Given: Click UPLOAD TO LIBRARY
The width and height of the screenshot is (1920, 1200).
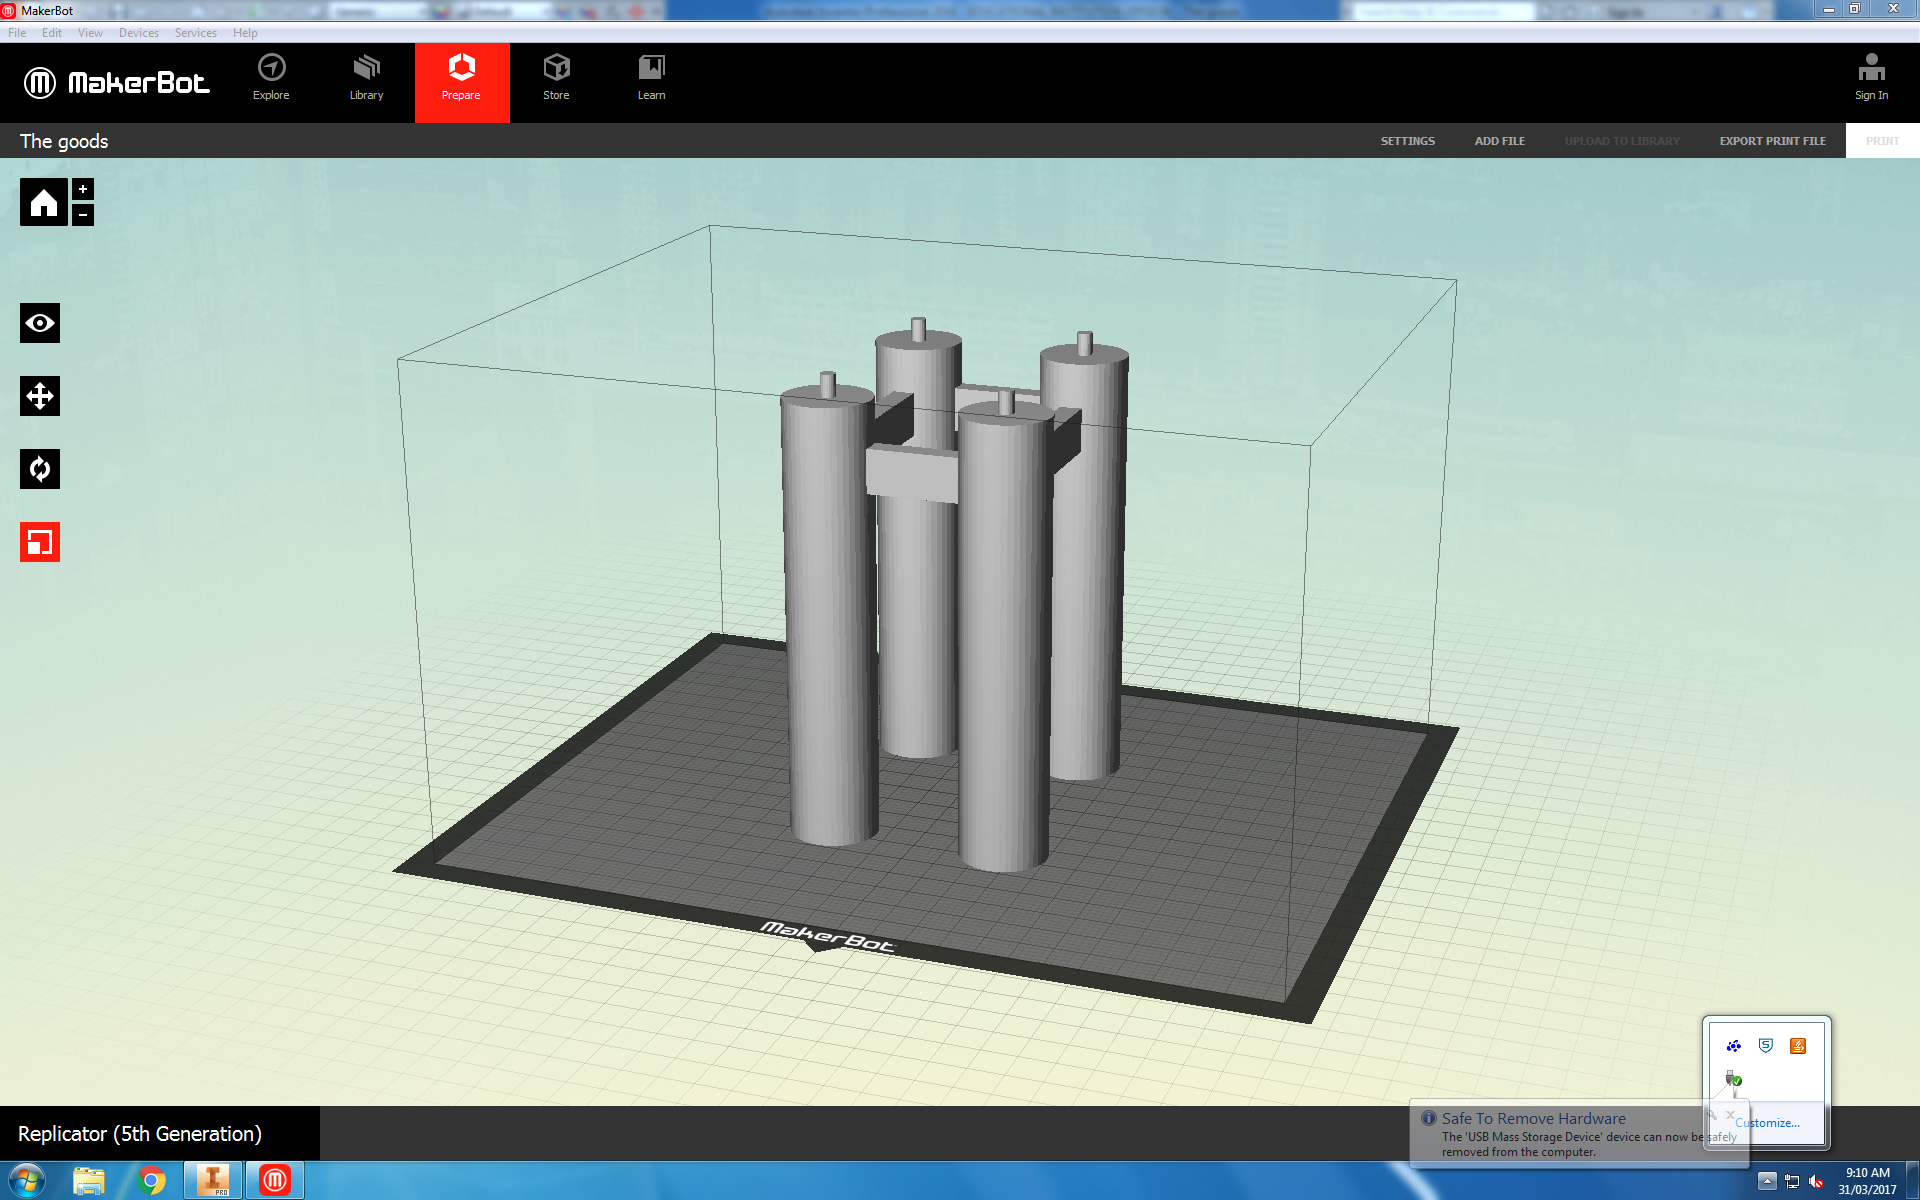Looking at the screenshot, I should click(1622, 141).
